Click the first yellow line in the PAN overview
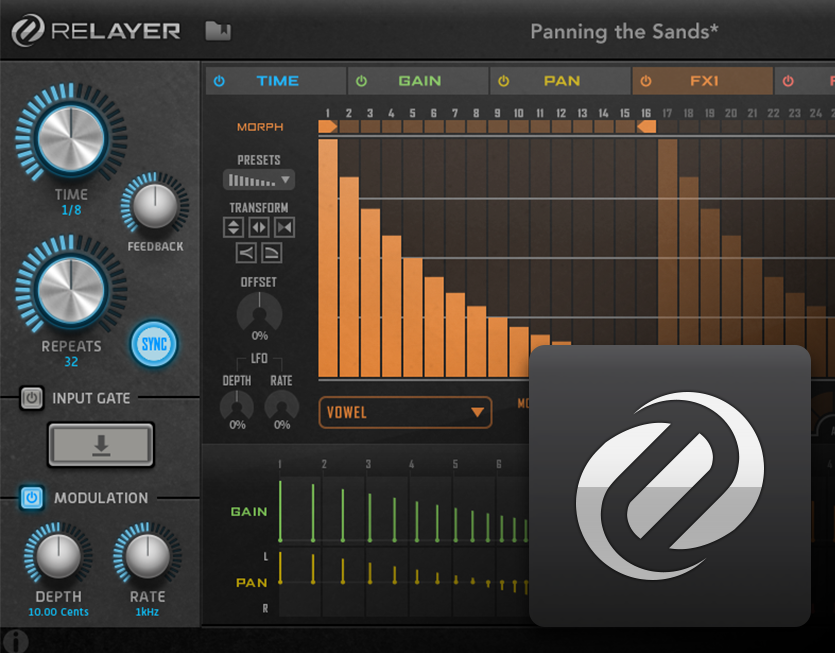The width and height of the screenshot is (835, 653). pyautogui.click(x=280, y=568)
